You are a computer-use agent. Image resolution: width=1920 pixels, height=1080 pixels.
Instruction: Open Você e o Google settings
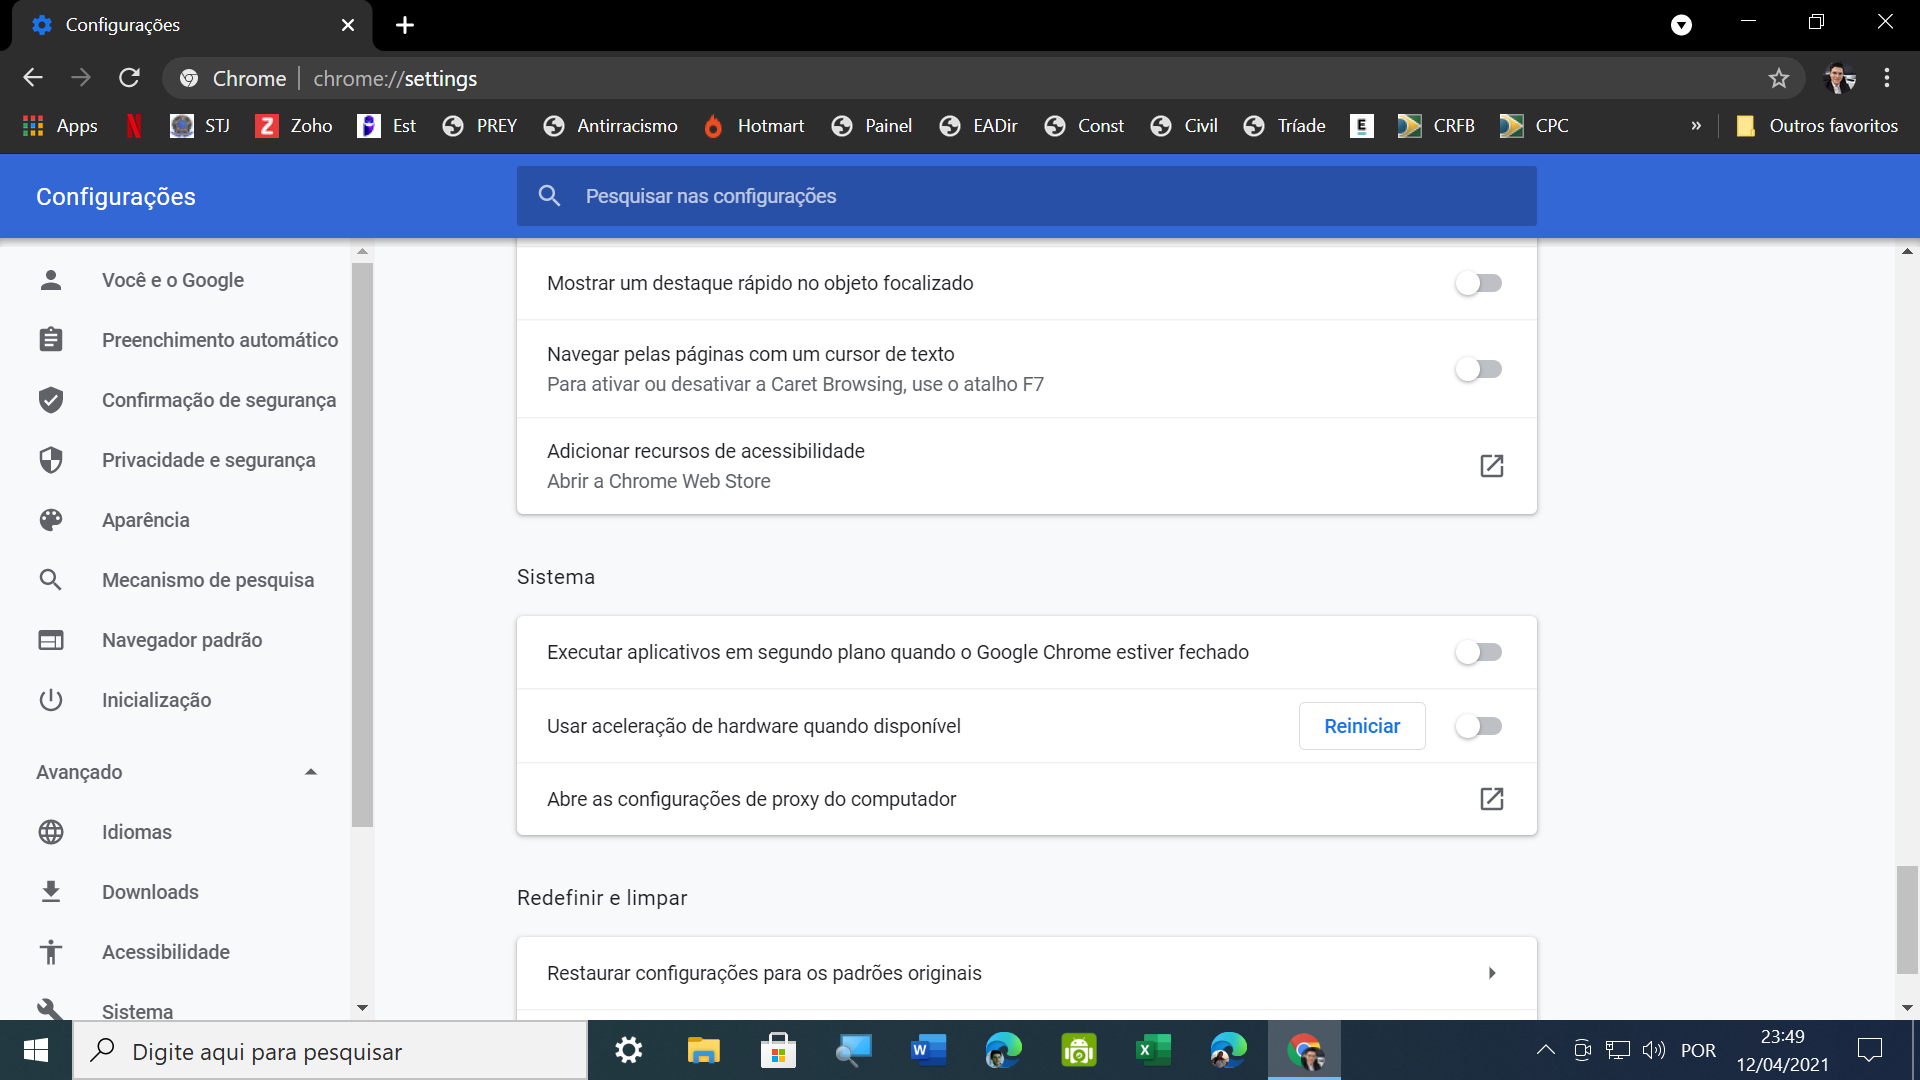pos(173,280)
